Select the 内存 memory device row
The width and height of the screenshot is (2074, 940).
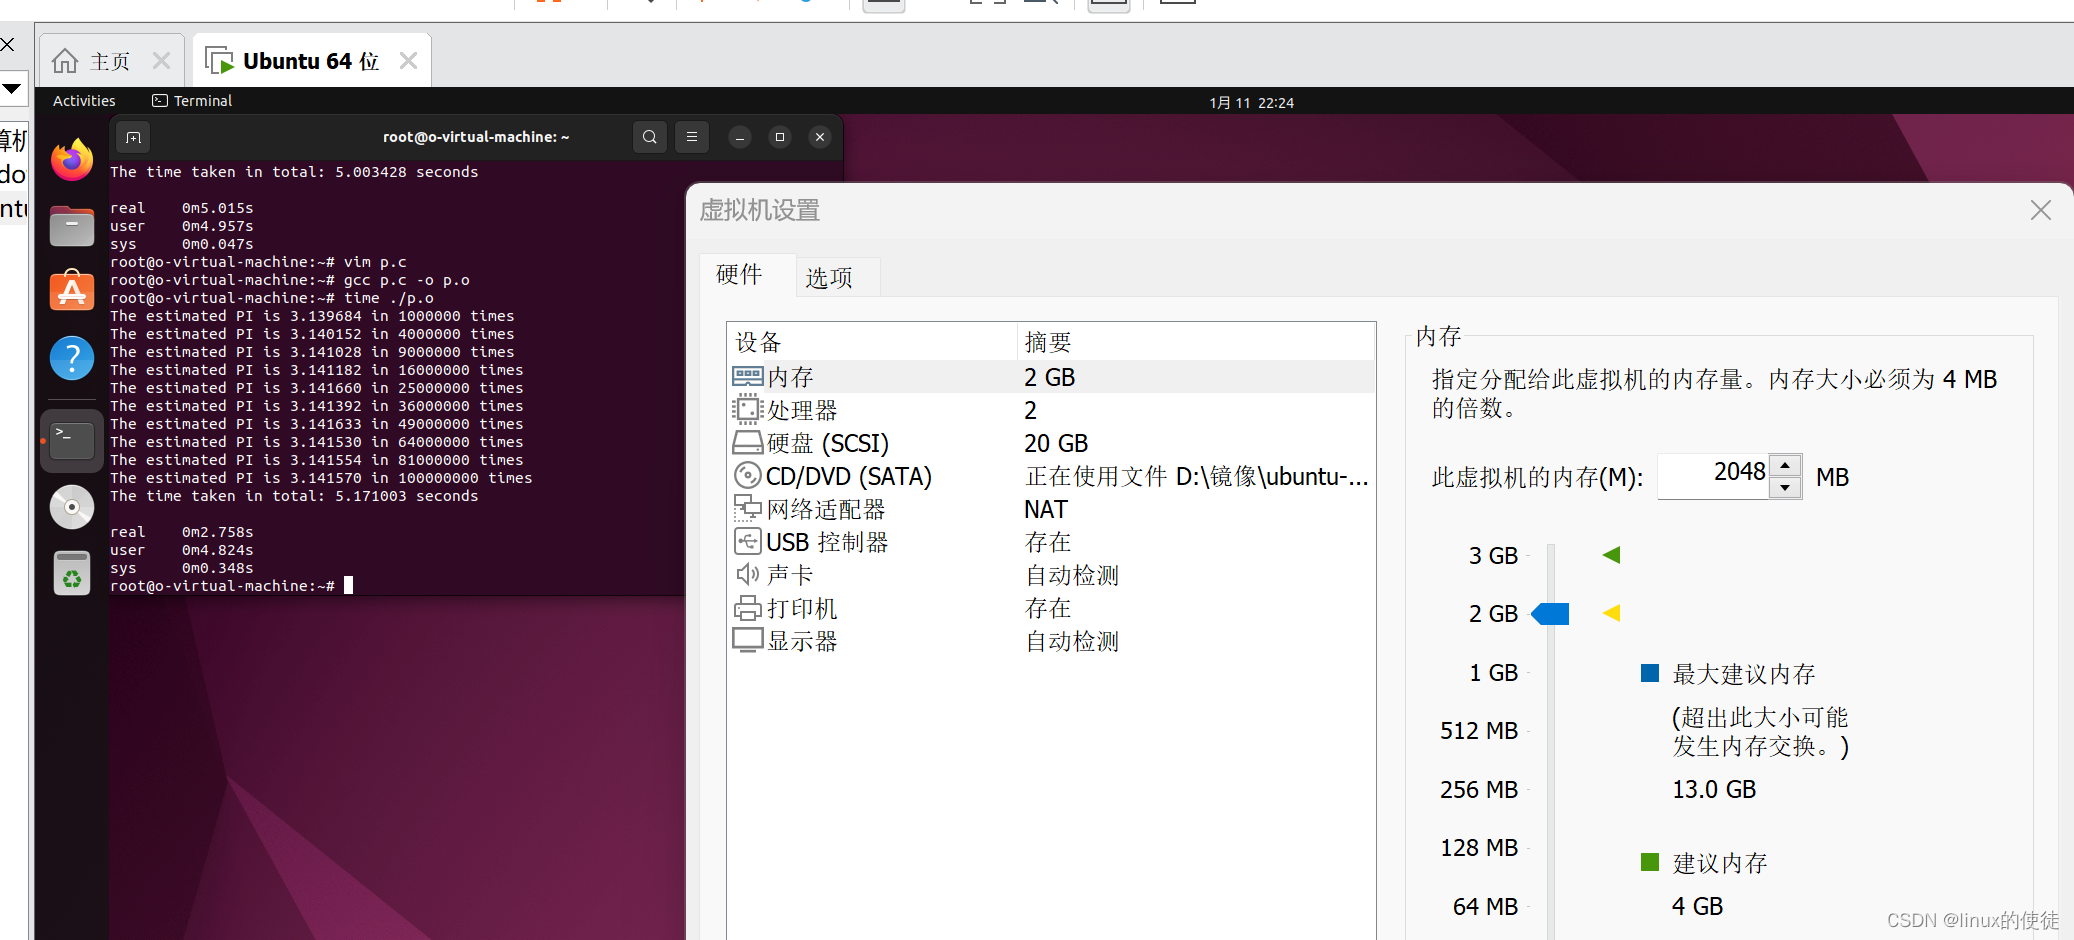pos(1052,377)
